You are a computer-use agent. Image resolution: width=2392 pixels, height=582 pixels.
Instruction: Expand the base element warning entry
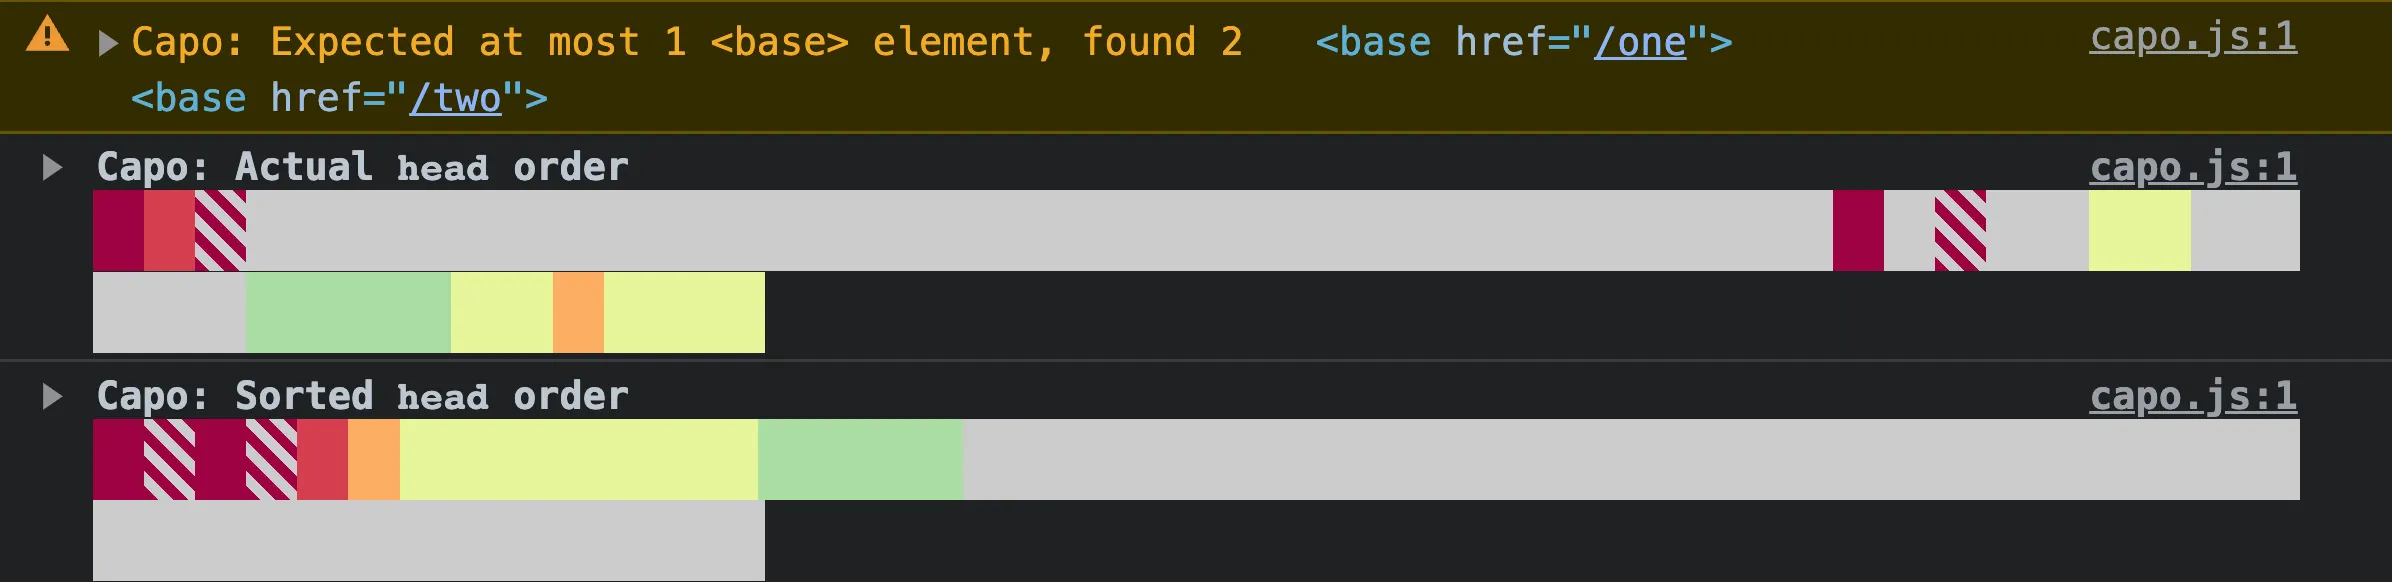pos(106,40)
